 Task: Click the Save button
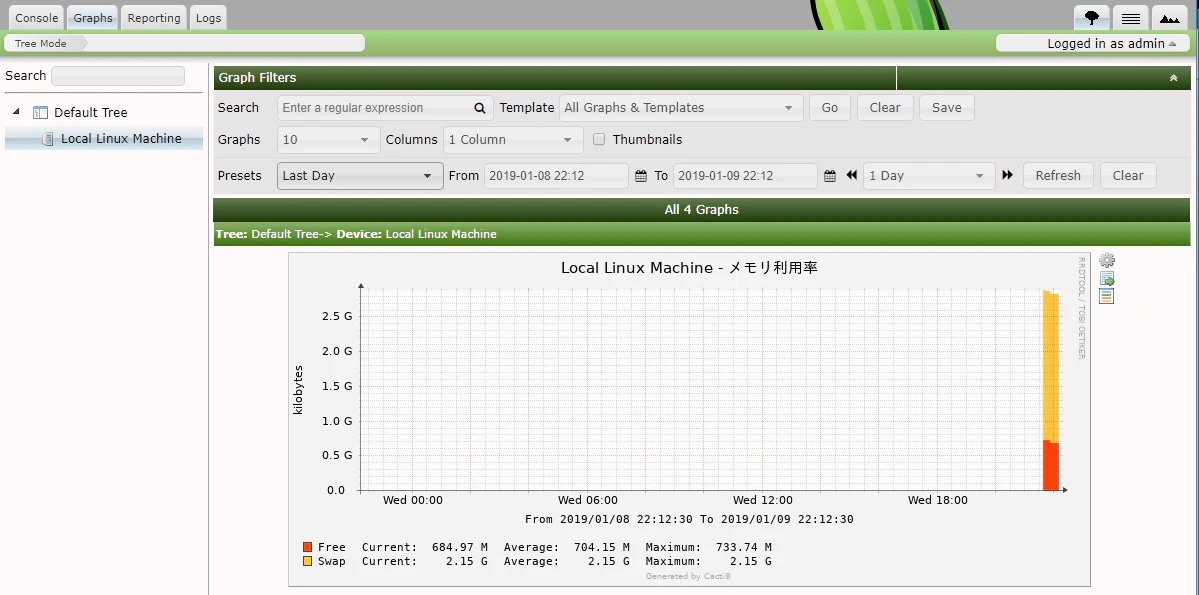pyautogui.click(x=947, y=108)
